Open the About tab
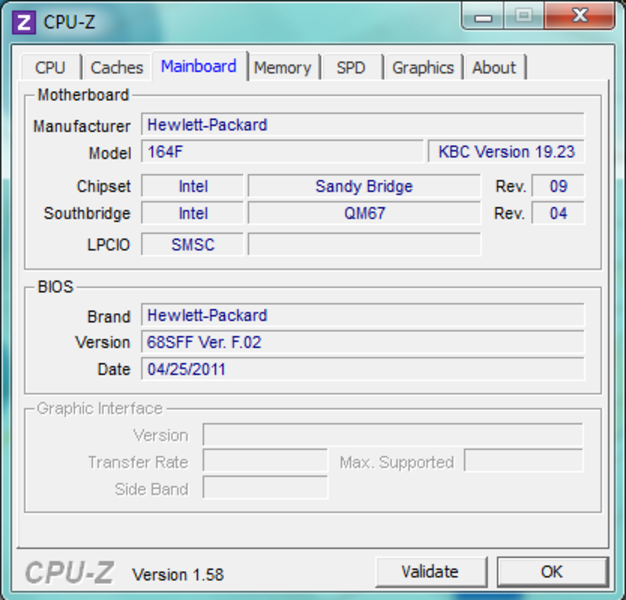This screenshot has height=600, width=626. click(x=494, y=67)
